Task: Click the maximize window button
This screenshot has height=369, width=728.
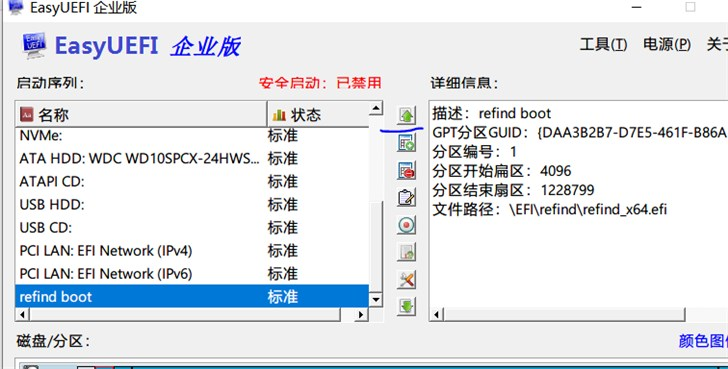Action: click(690, 7)
